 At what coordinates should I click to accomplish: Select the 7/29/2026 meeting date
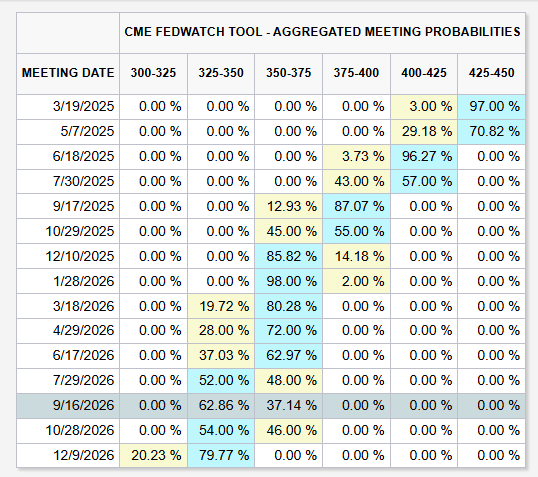[x=68, y=381]
